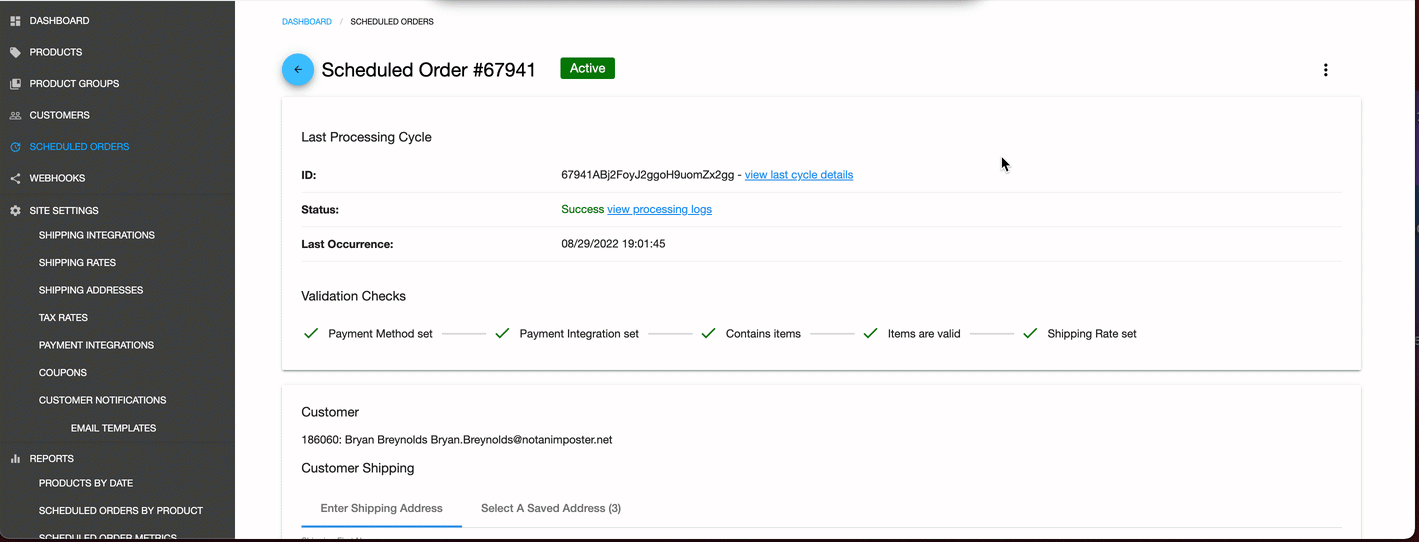Click the Scheduled Orders clock icon

15,147
